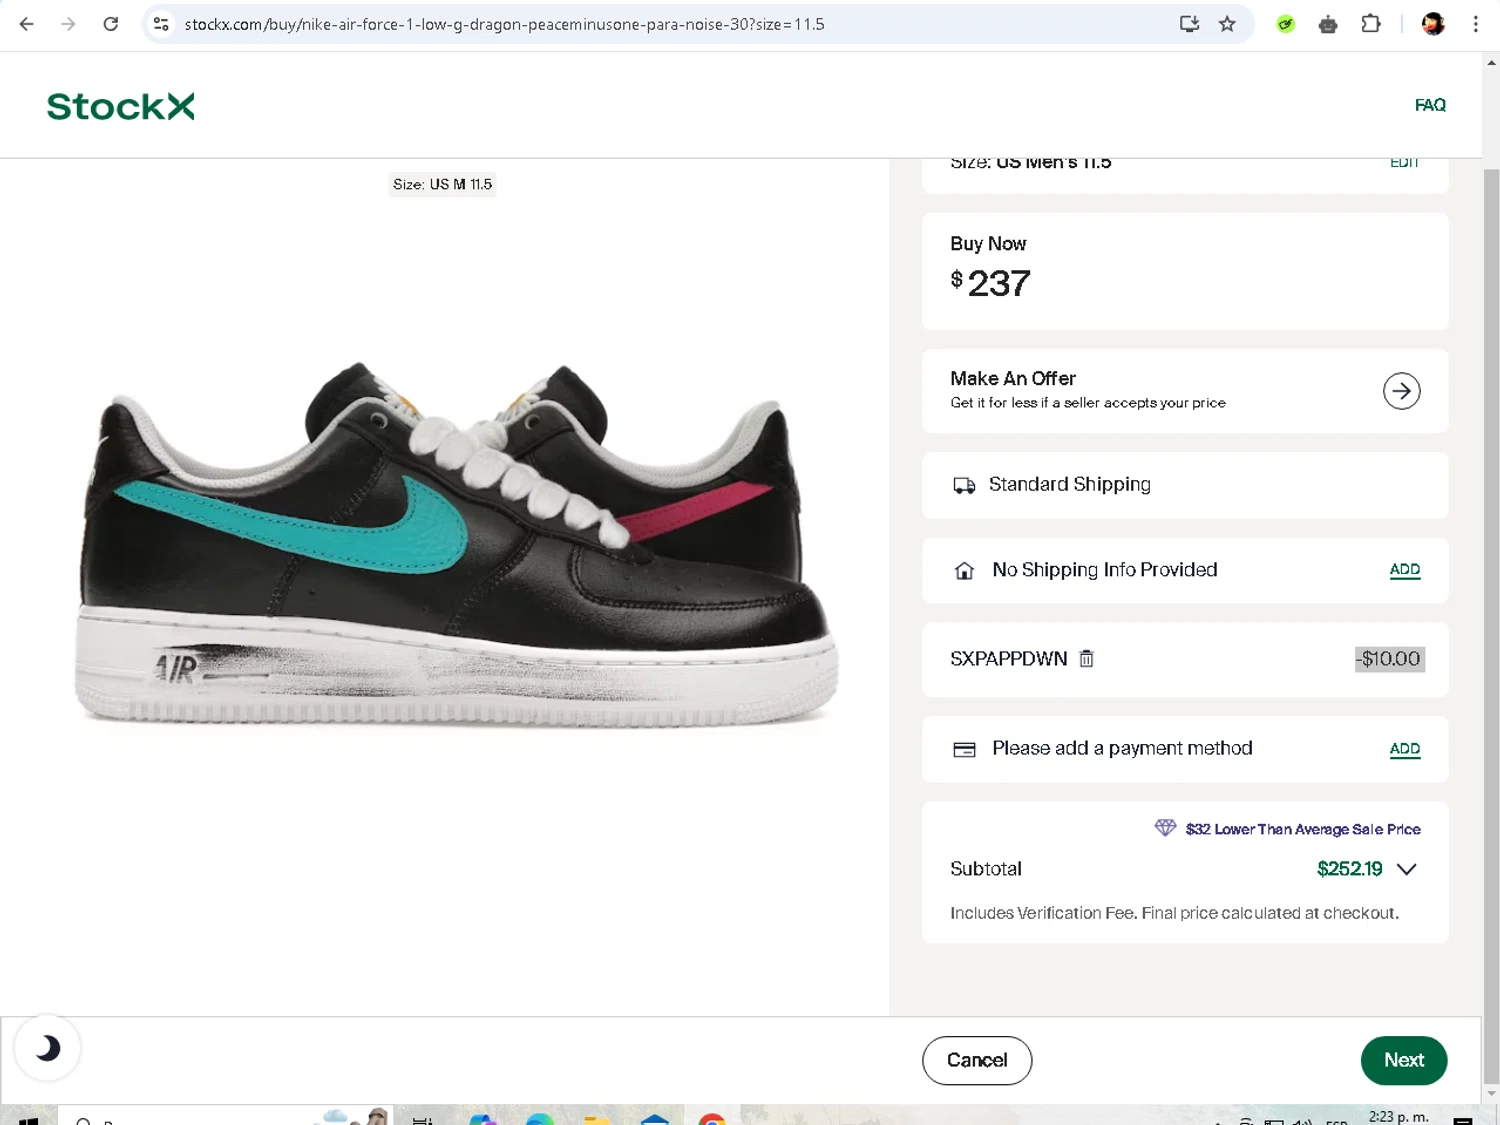
Task: Open the Chrome profile avatar
Action: (x=1433, y=24)
